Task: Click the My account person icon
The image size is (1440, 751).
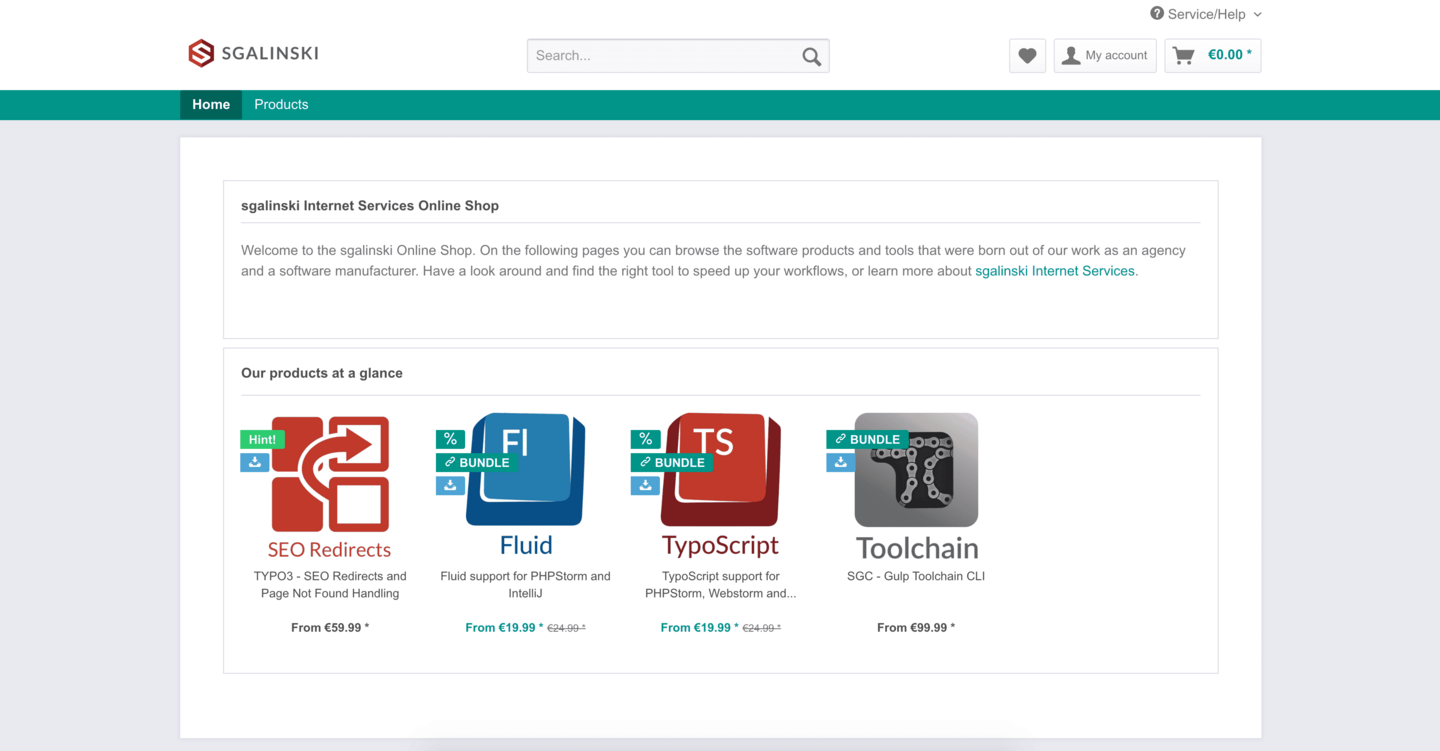Action: (x=1071, y=56)
